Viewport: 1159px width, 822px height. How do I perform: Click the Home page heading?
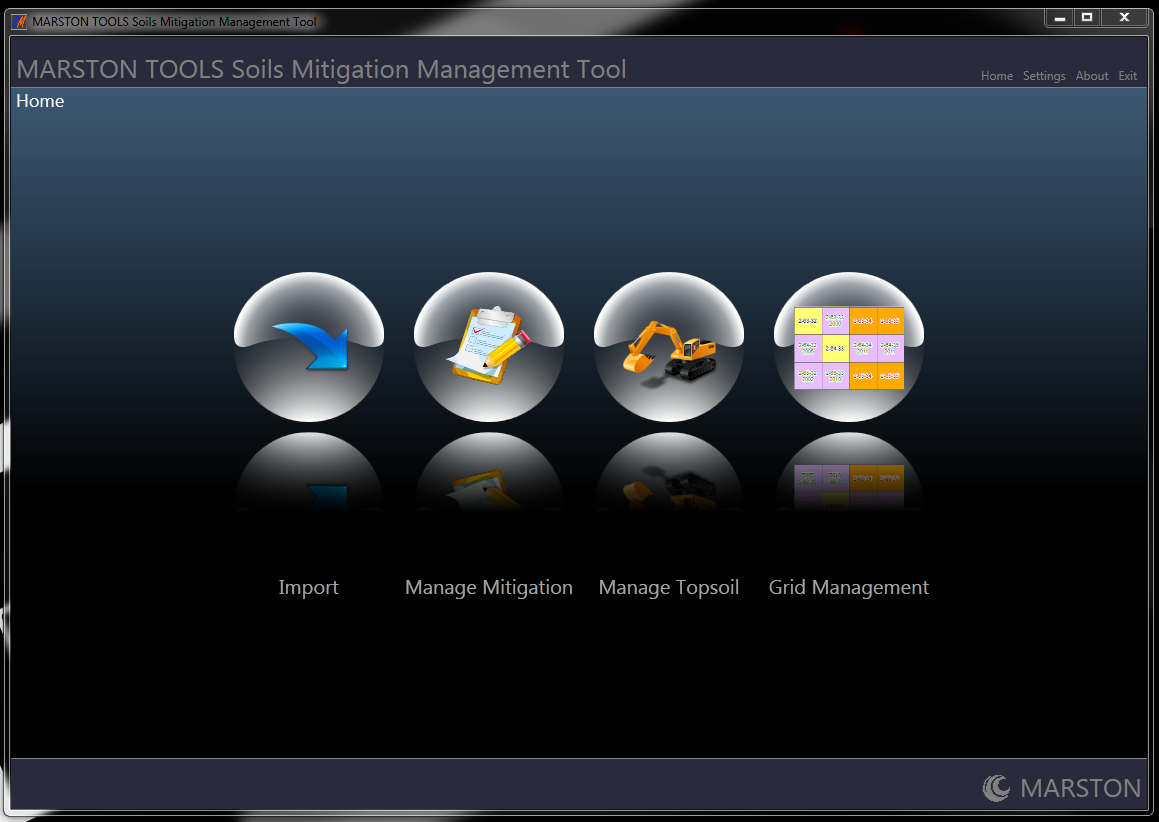(x=40, y=101)
